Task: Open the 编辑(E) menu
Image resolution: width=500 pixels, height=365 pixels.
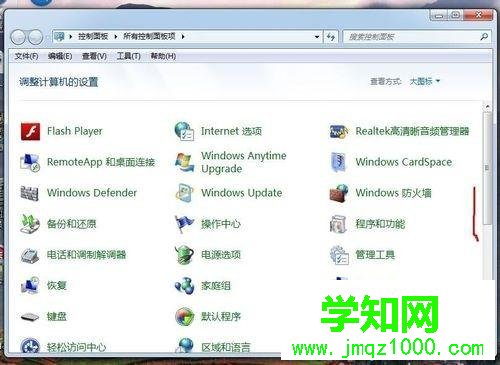Action: 60,56
